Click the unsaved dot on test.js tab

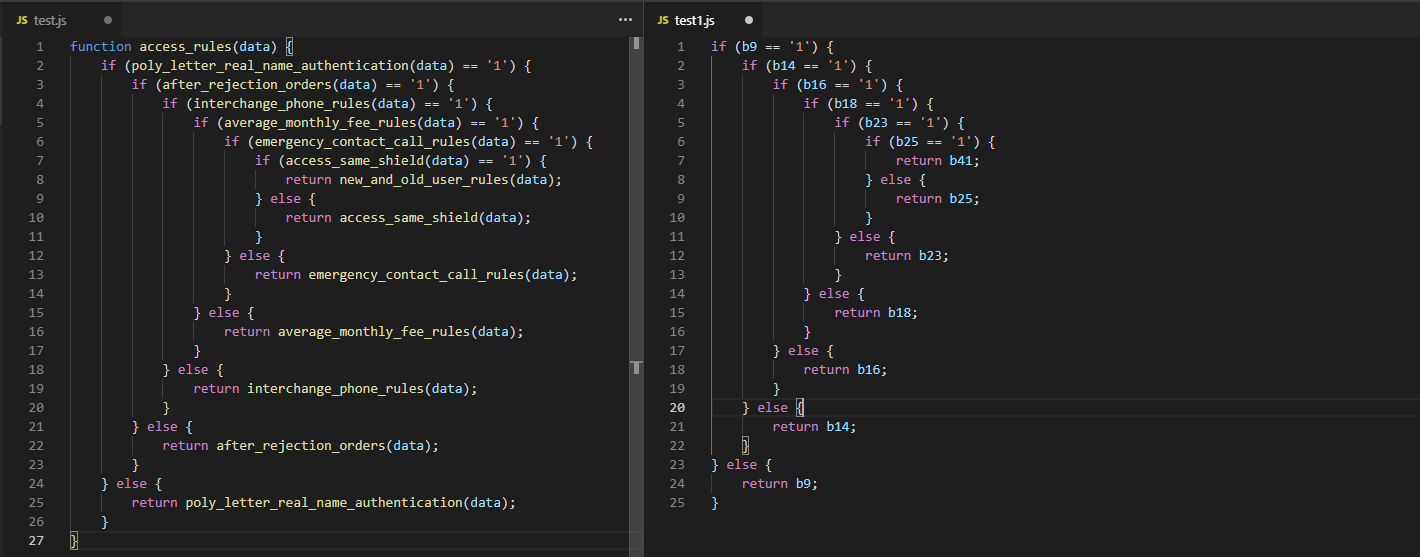(x=107, y=20)
